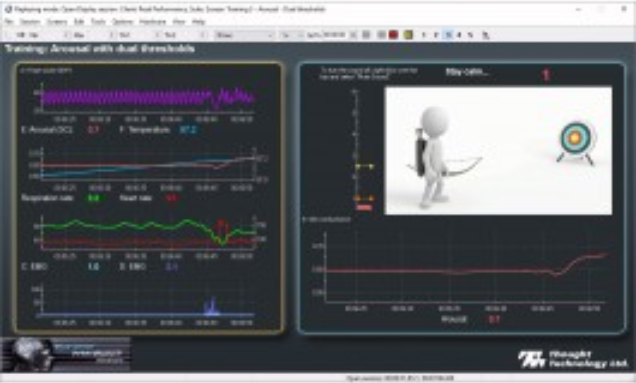Image resolution: width=636 pixels, height=383 pixels.
Task: Click the Temperature value 97.2
Action: pos(188,130)
